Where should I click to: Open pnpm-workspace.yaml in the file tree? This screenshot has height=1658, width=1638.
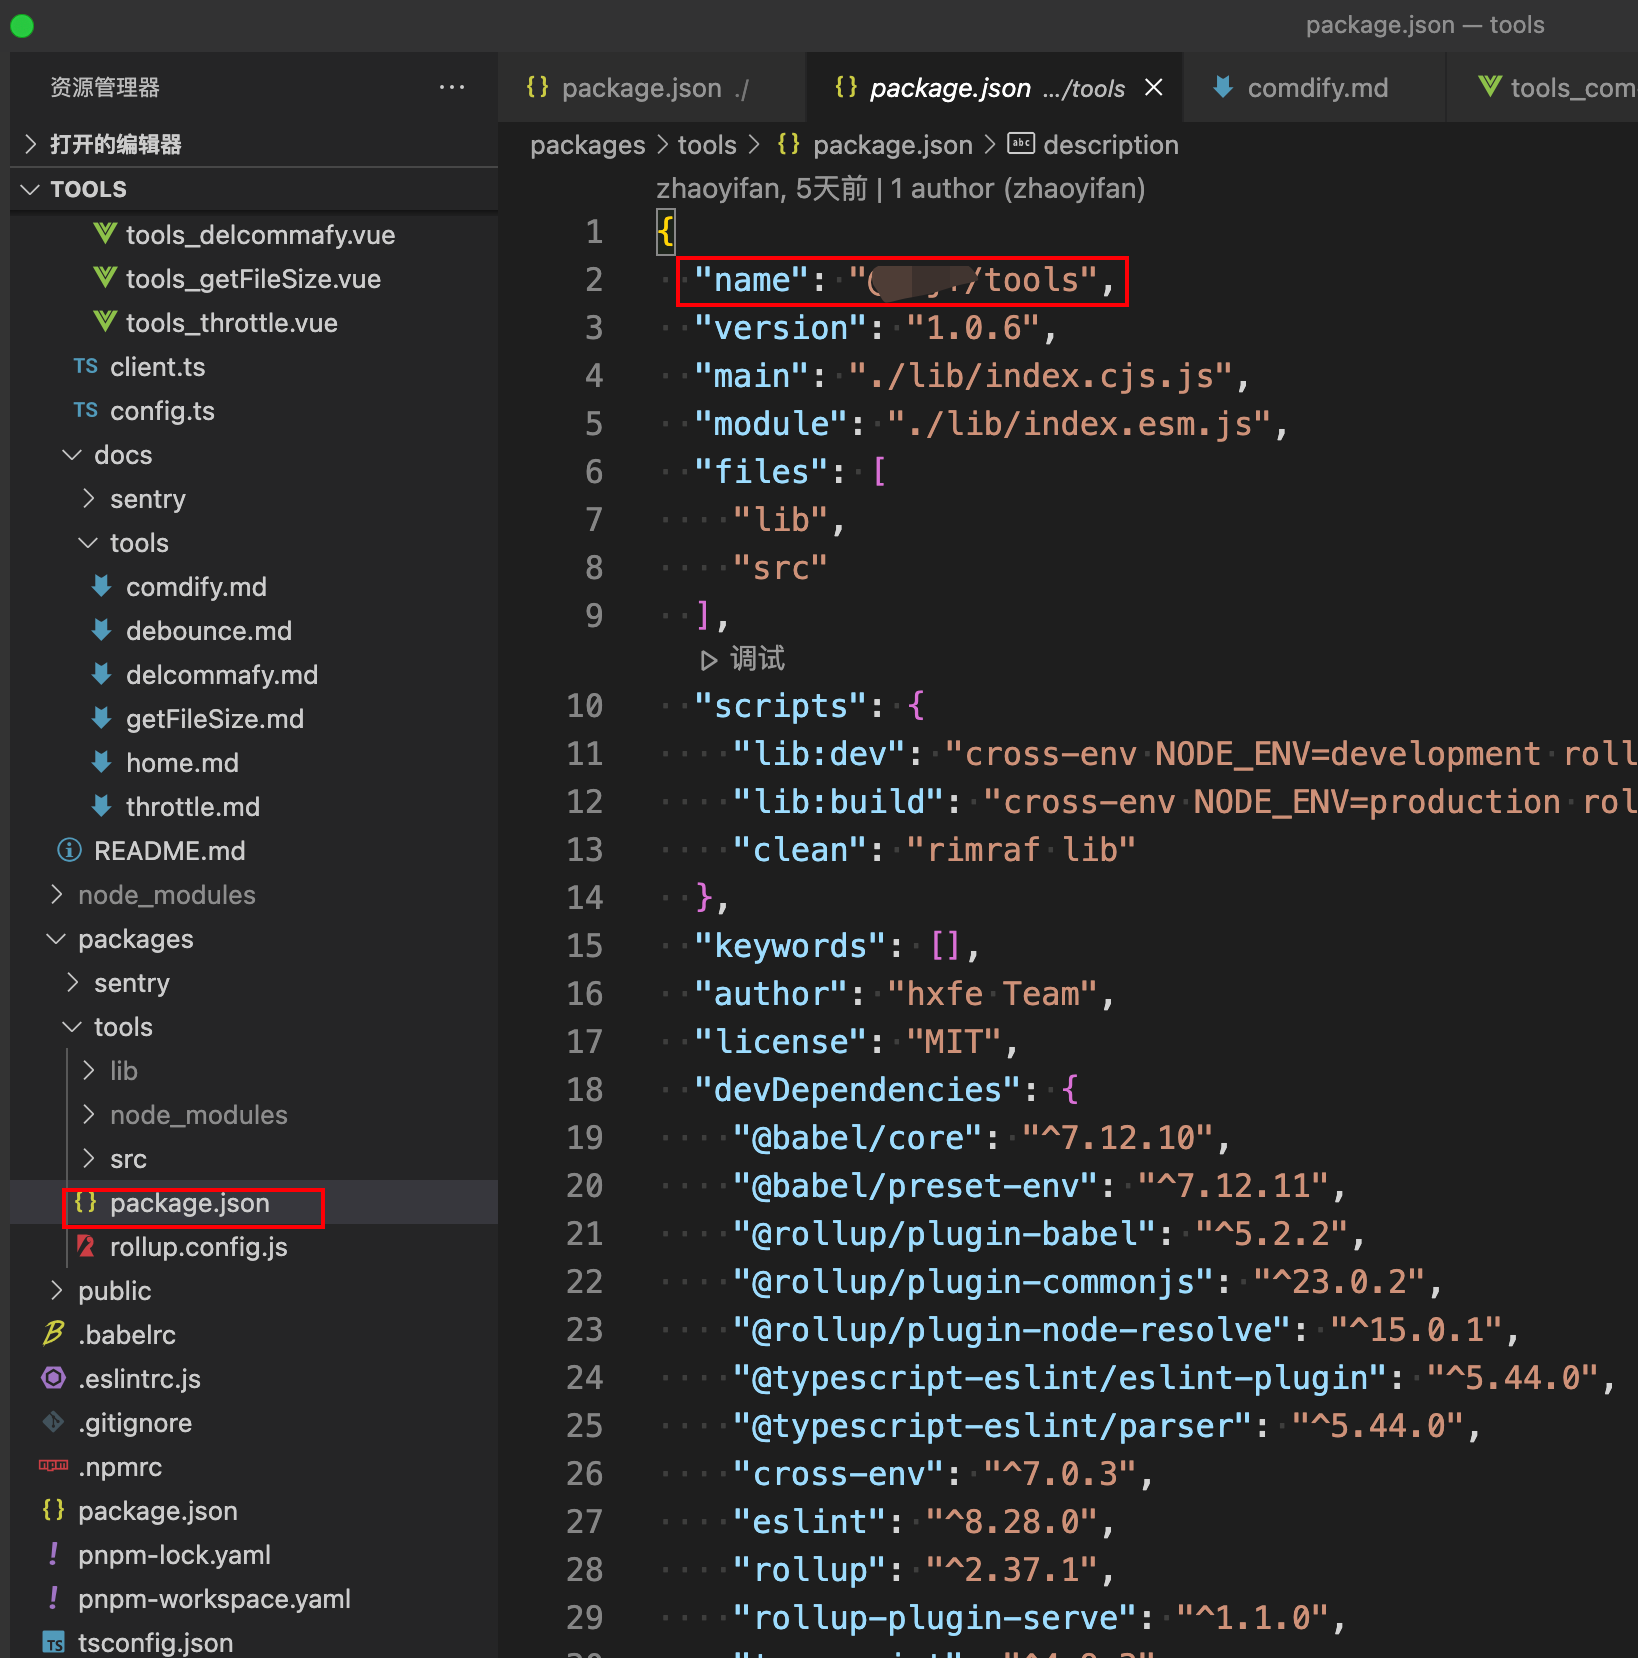tap(214, 1599)
